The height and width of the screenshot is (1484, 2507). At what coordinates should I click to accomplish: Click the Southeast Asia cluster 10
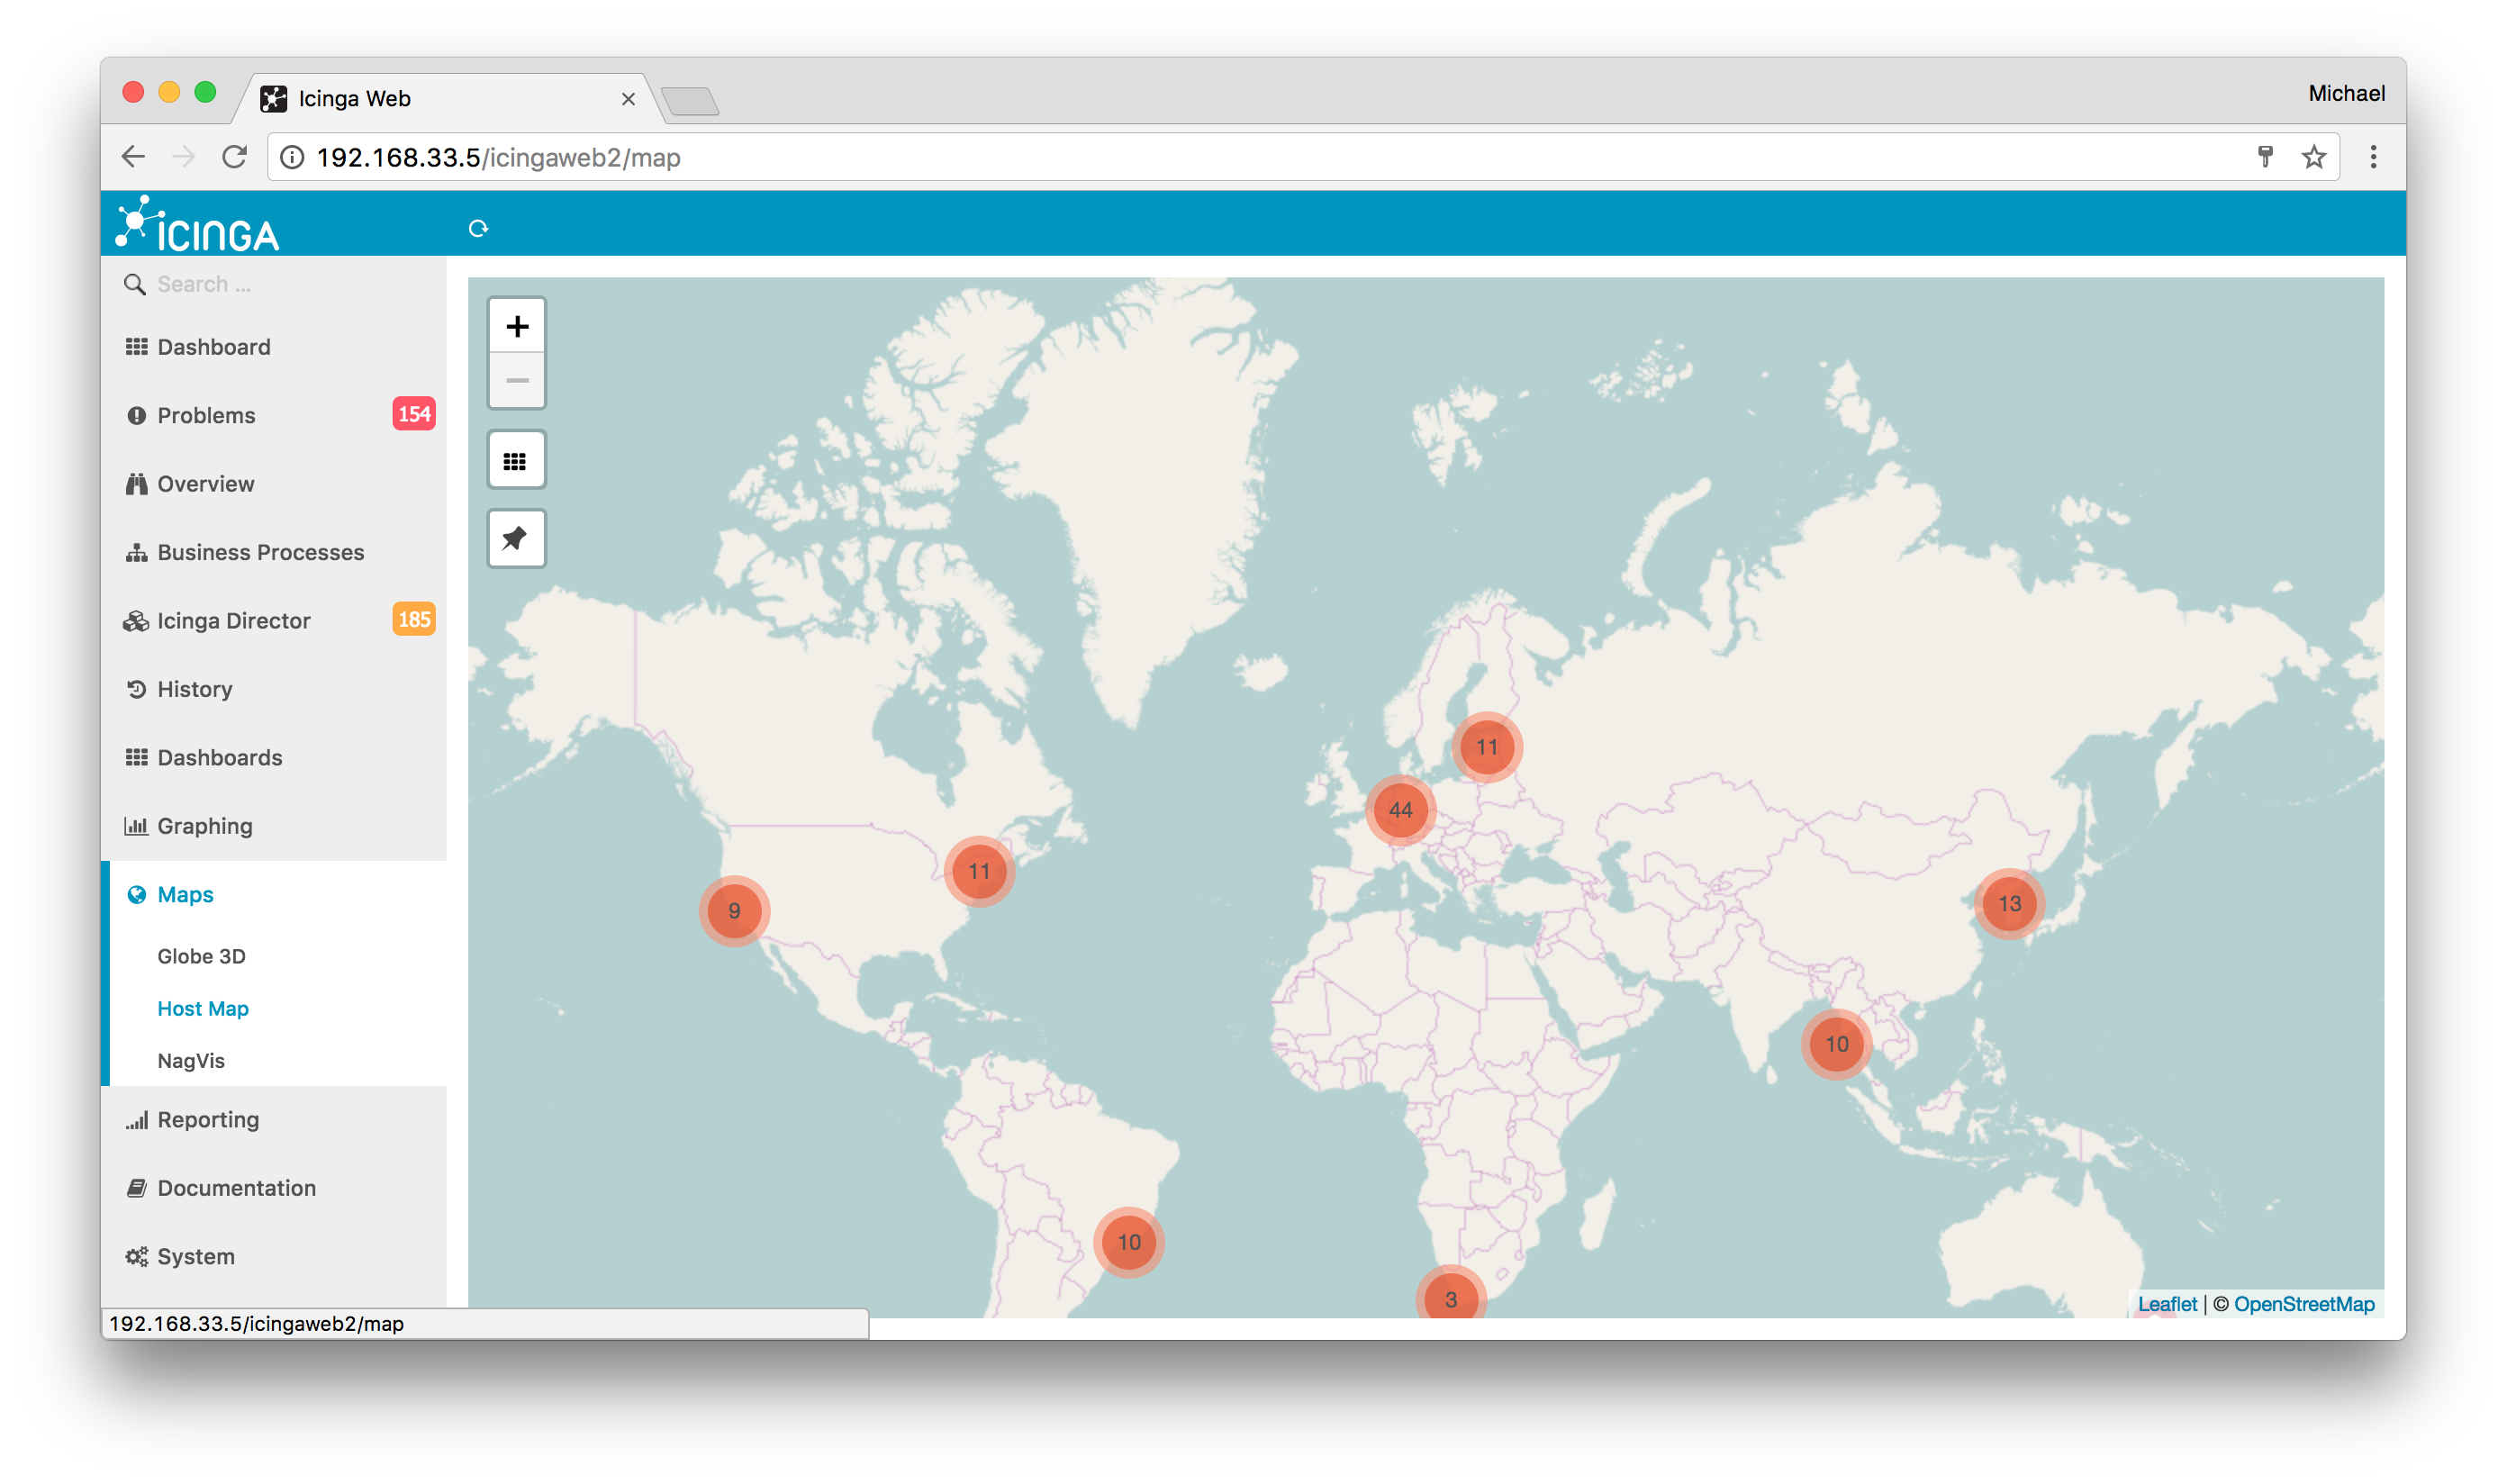(1837, 1044)
